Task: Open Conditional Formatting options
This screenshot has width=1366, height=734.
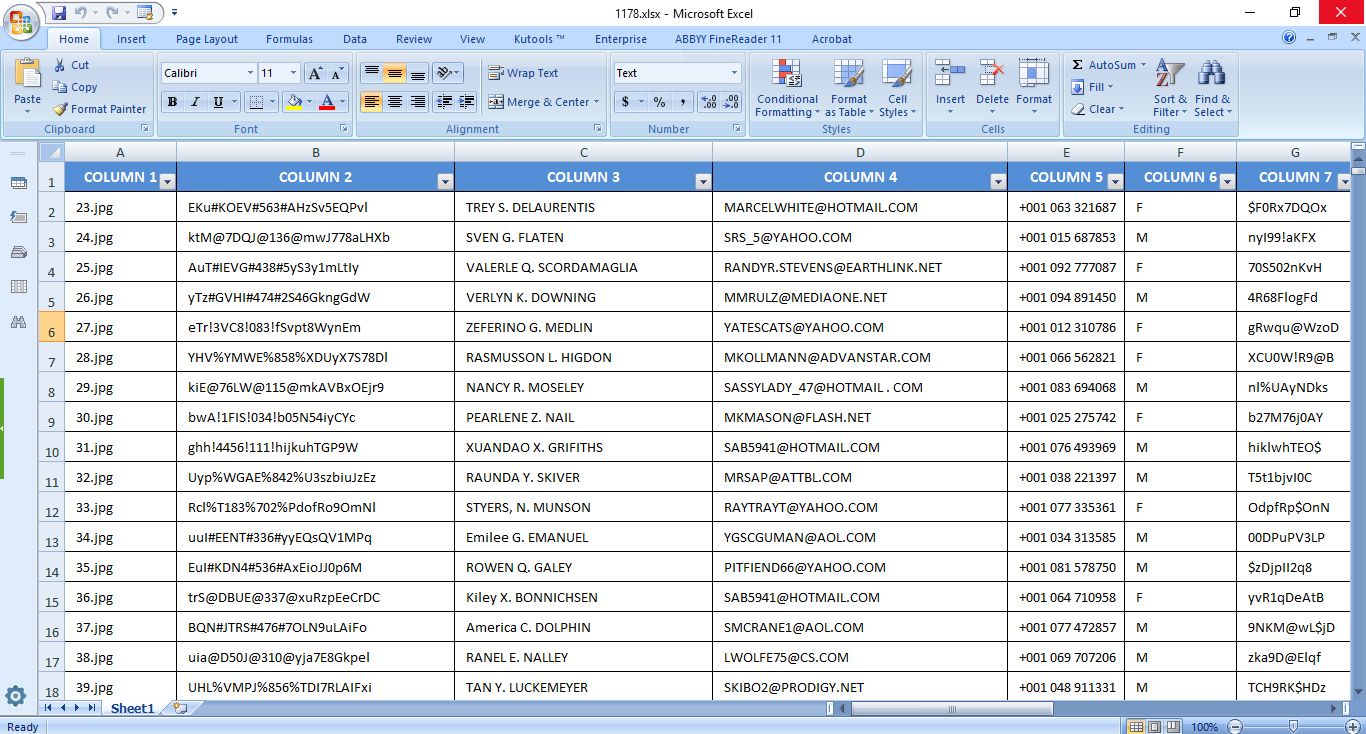Action: 786,89
